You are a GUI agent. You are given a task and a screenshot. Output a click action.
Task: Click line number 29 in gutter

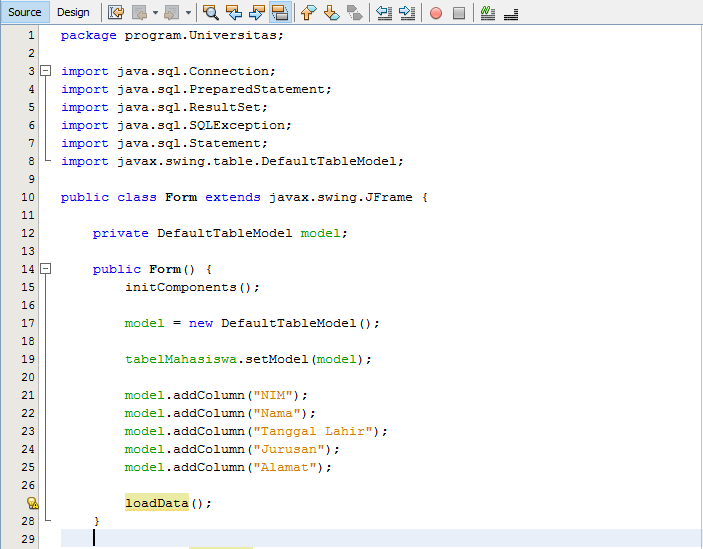click(x=28, y=539)
